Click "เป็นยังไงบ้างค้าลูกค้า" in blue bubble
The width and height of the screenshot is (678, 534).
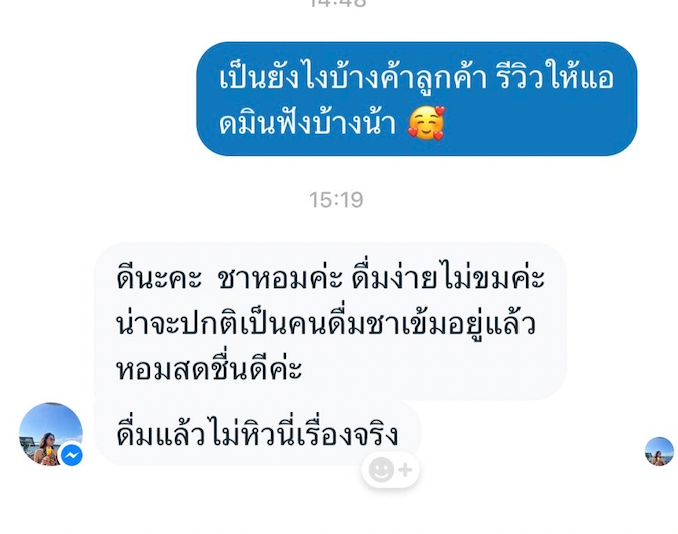(353, 78)
